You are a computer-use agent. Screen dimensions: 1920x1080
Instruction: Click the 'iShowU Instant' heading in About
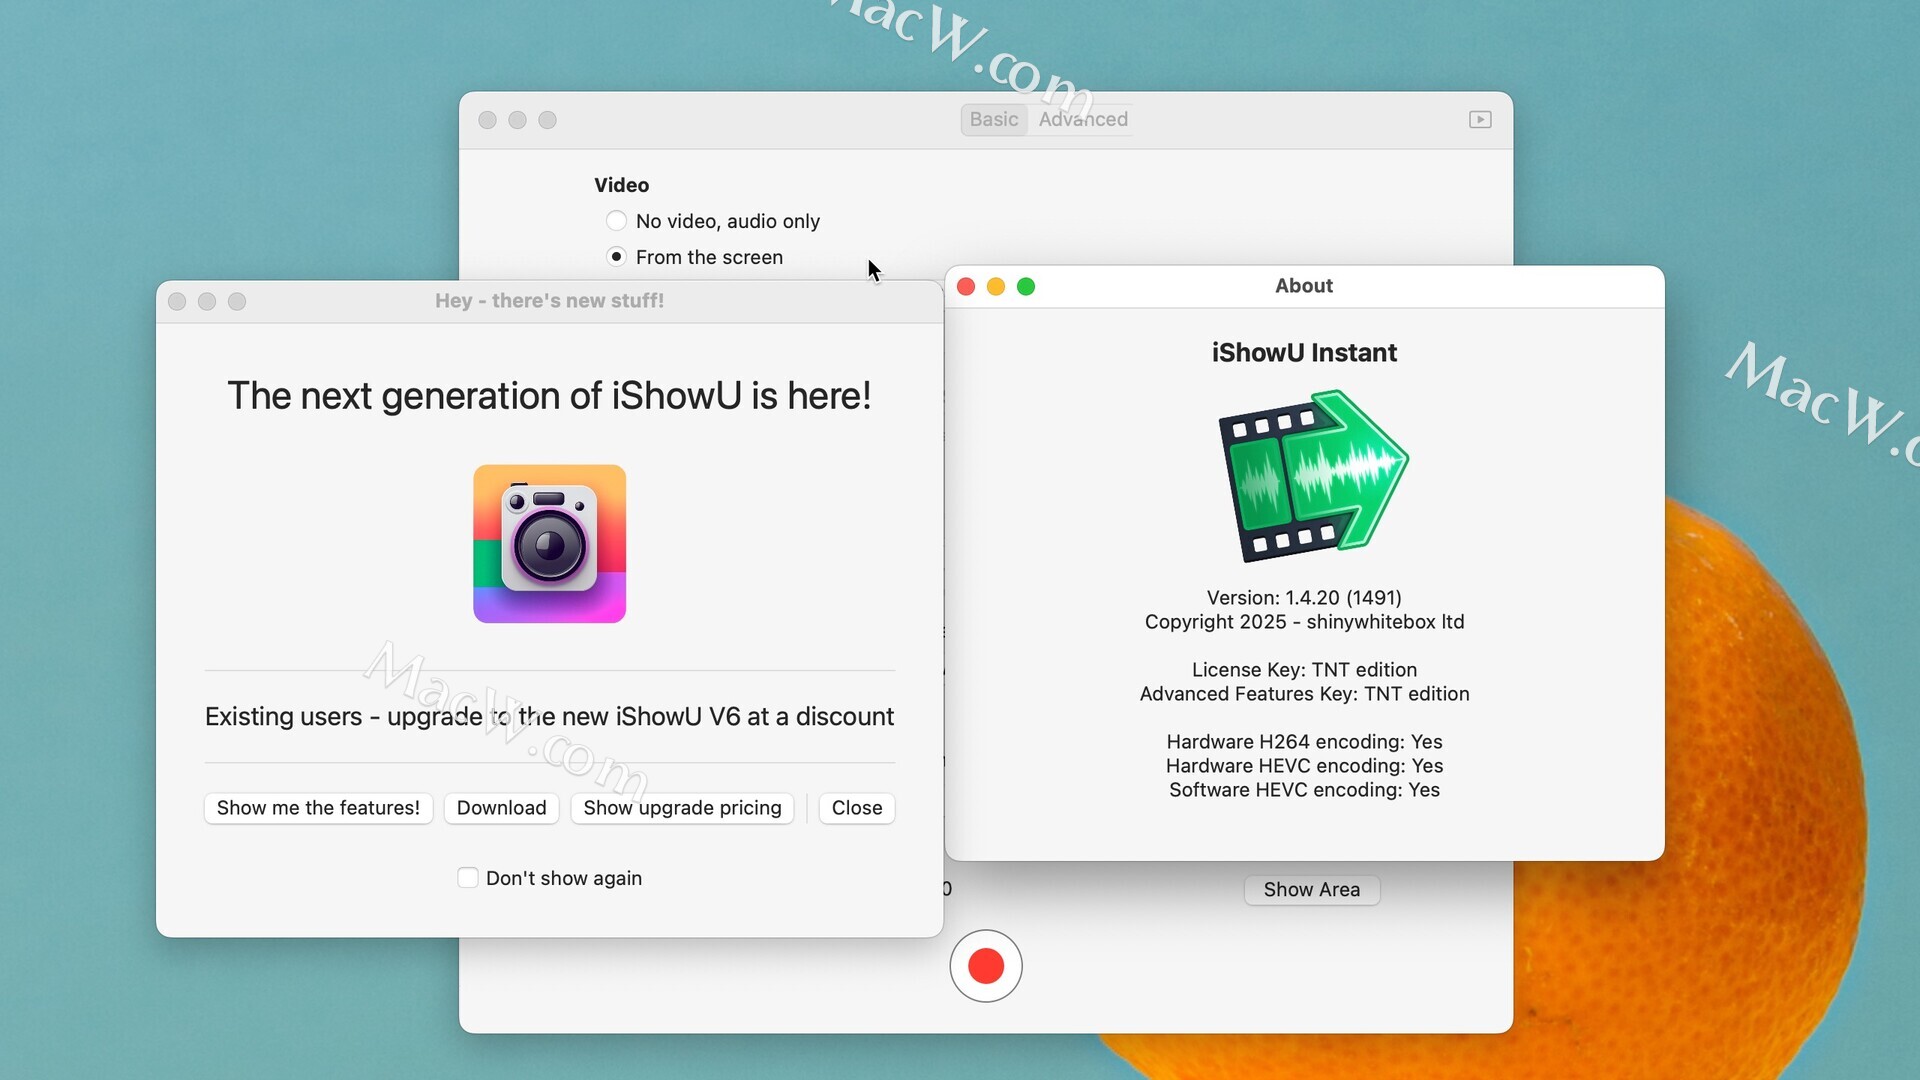(x=1304, y=353)
